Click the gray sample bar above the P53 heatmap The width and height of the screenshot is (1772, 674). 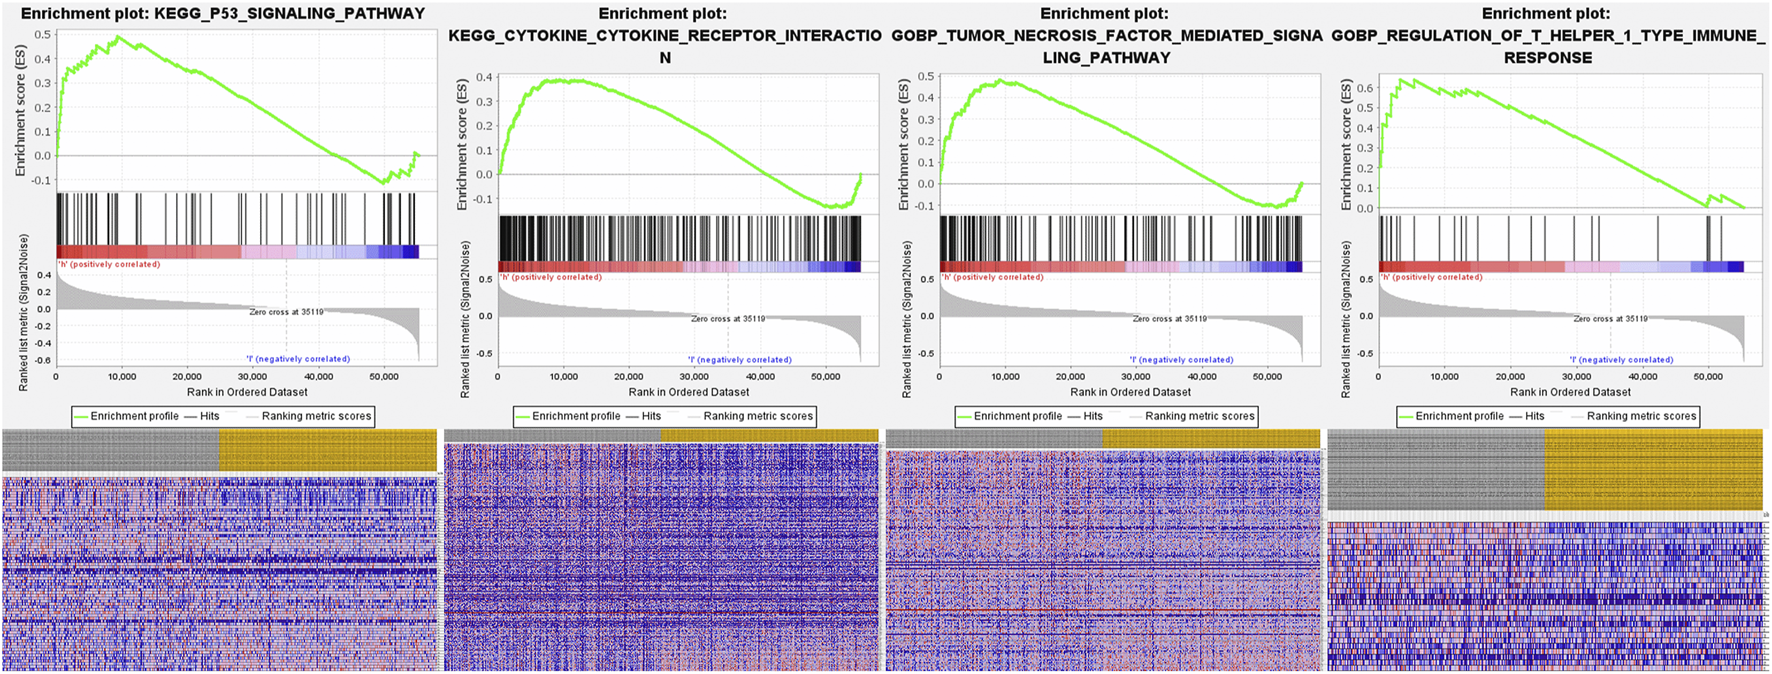110,450
